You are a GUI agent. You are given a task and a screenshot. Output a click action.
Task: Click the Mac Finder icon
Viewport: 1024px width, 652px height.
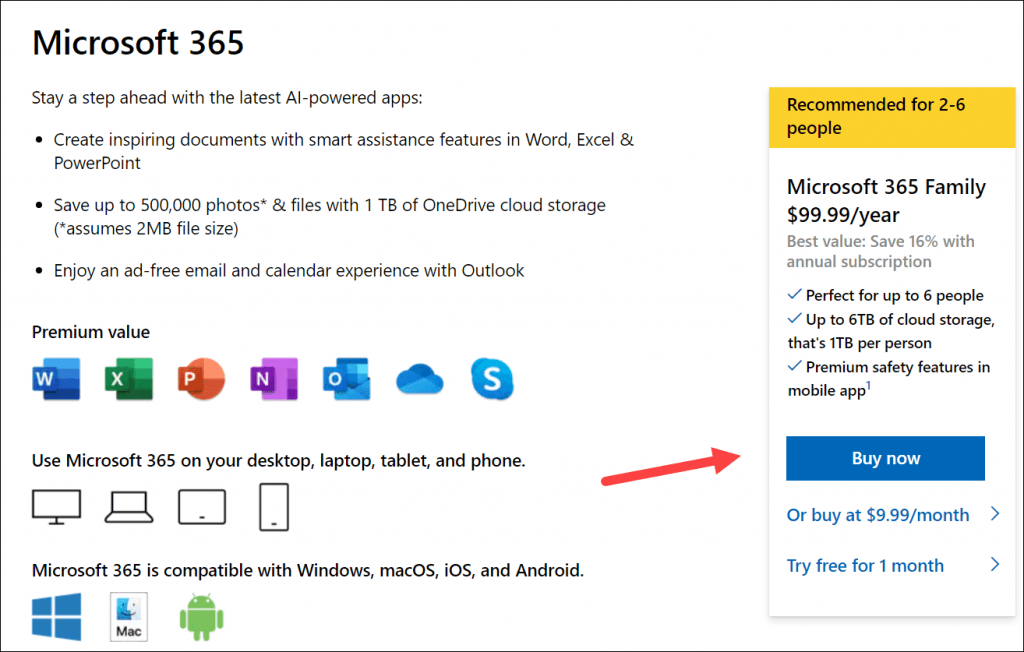(129, 617)
